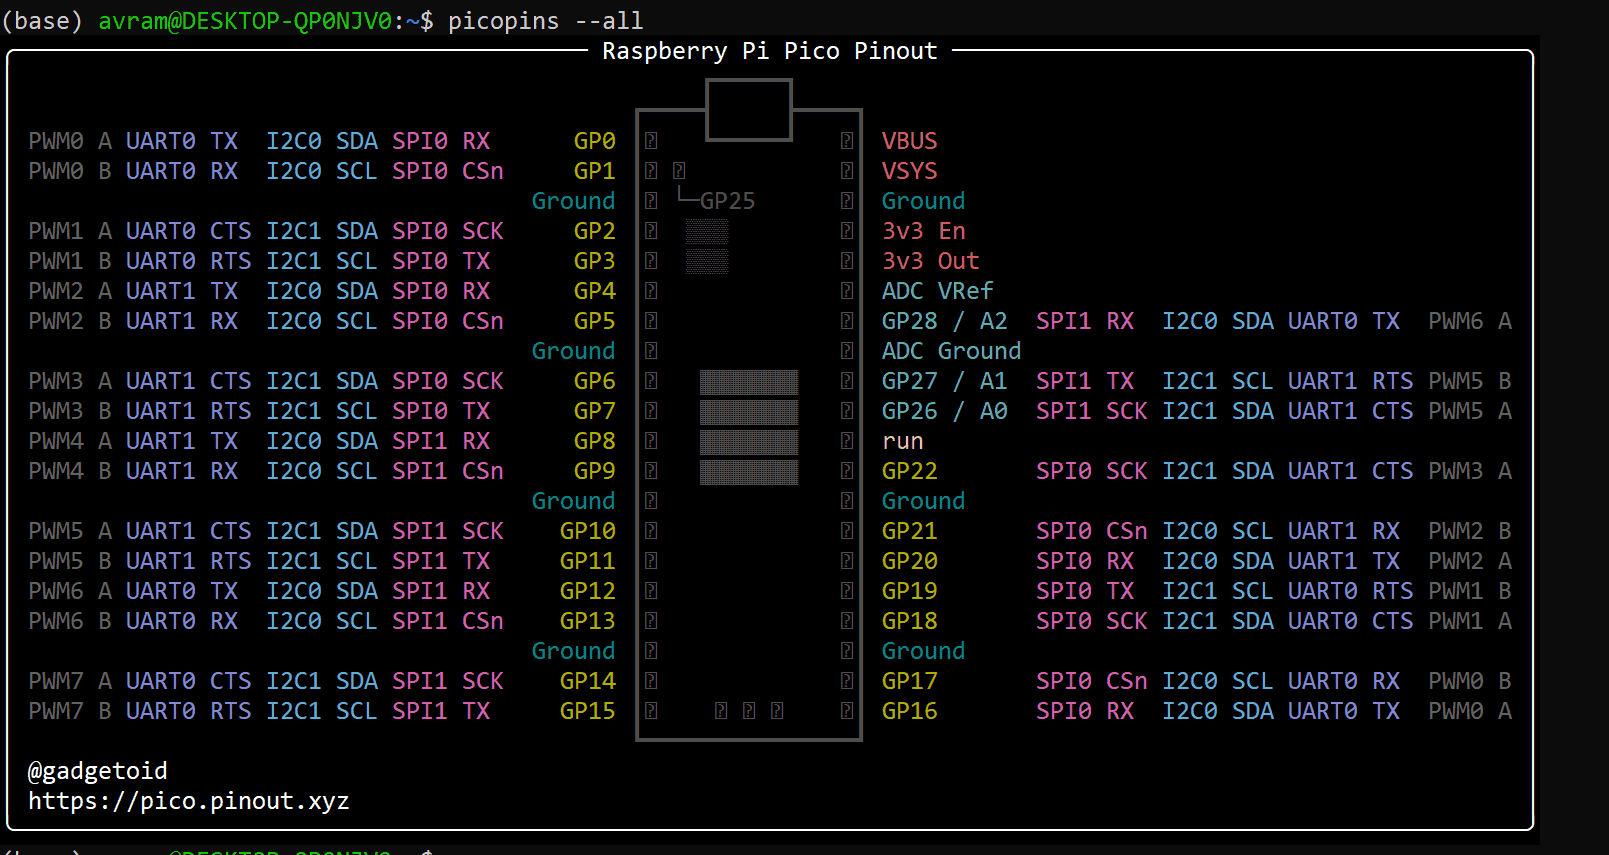Click SPI1 SCK in the GP10 row
The image size is (1609, 855).
click(x=448, y=531)
